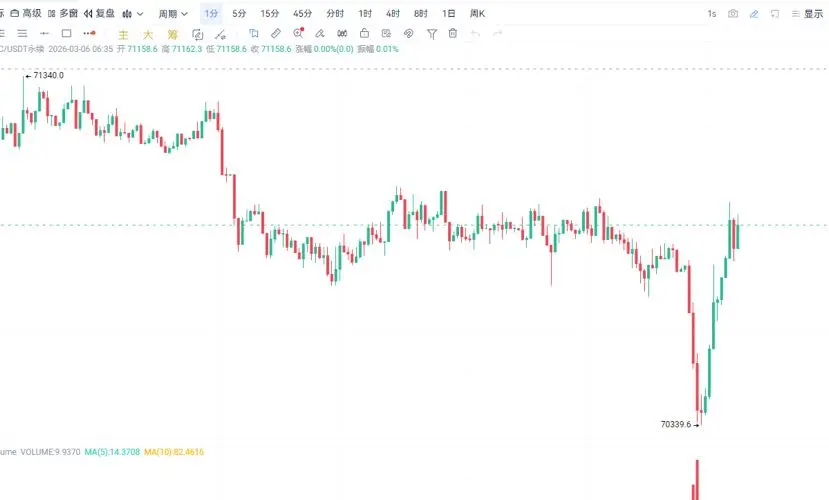Image resolution: width=829 pixels, height=500 pixels.
Task: Click the undo arrow
Action: pyautogui.click(x=475, y=34)
